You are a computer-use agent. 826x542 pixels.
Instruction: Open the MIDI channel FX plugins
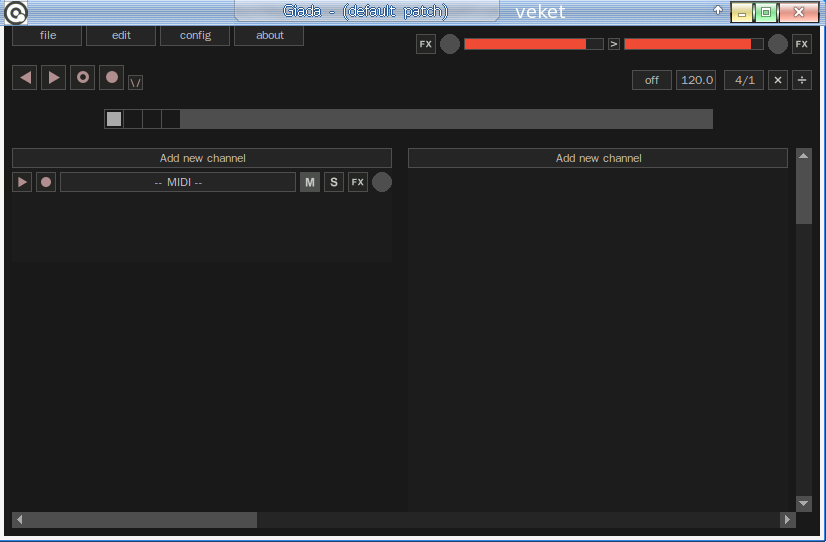point(358,182)
